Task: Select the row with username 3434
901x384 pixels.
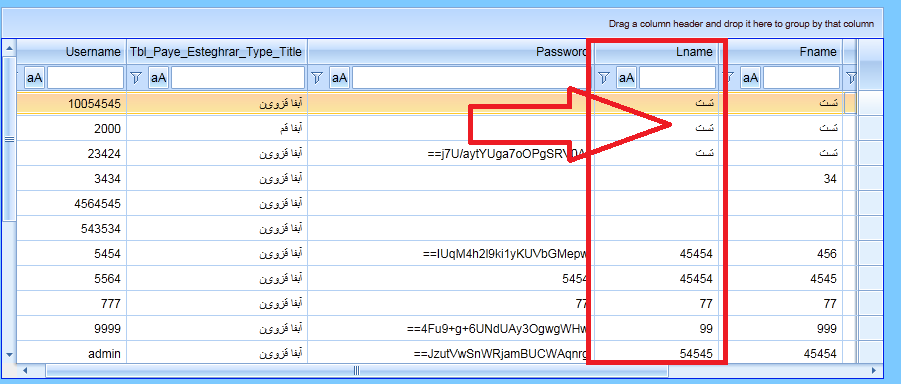Action: click(x=437, y=179)
